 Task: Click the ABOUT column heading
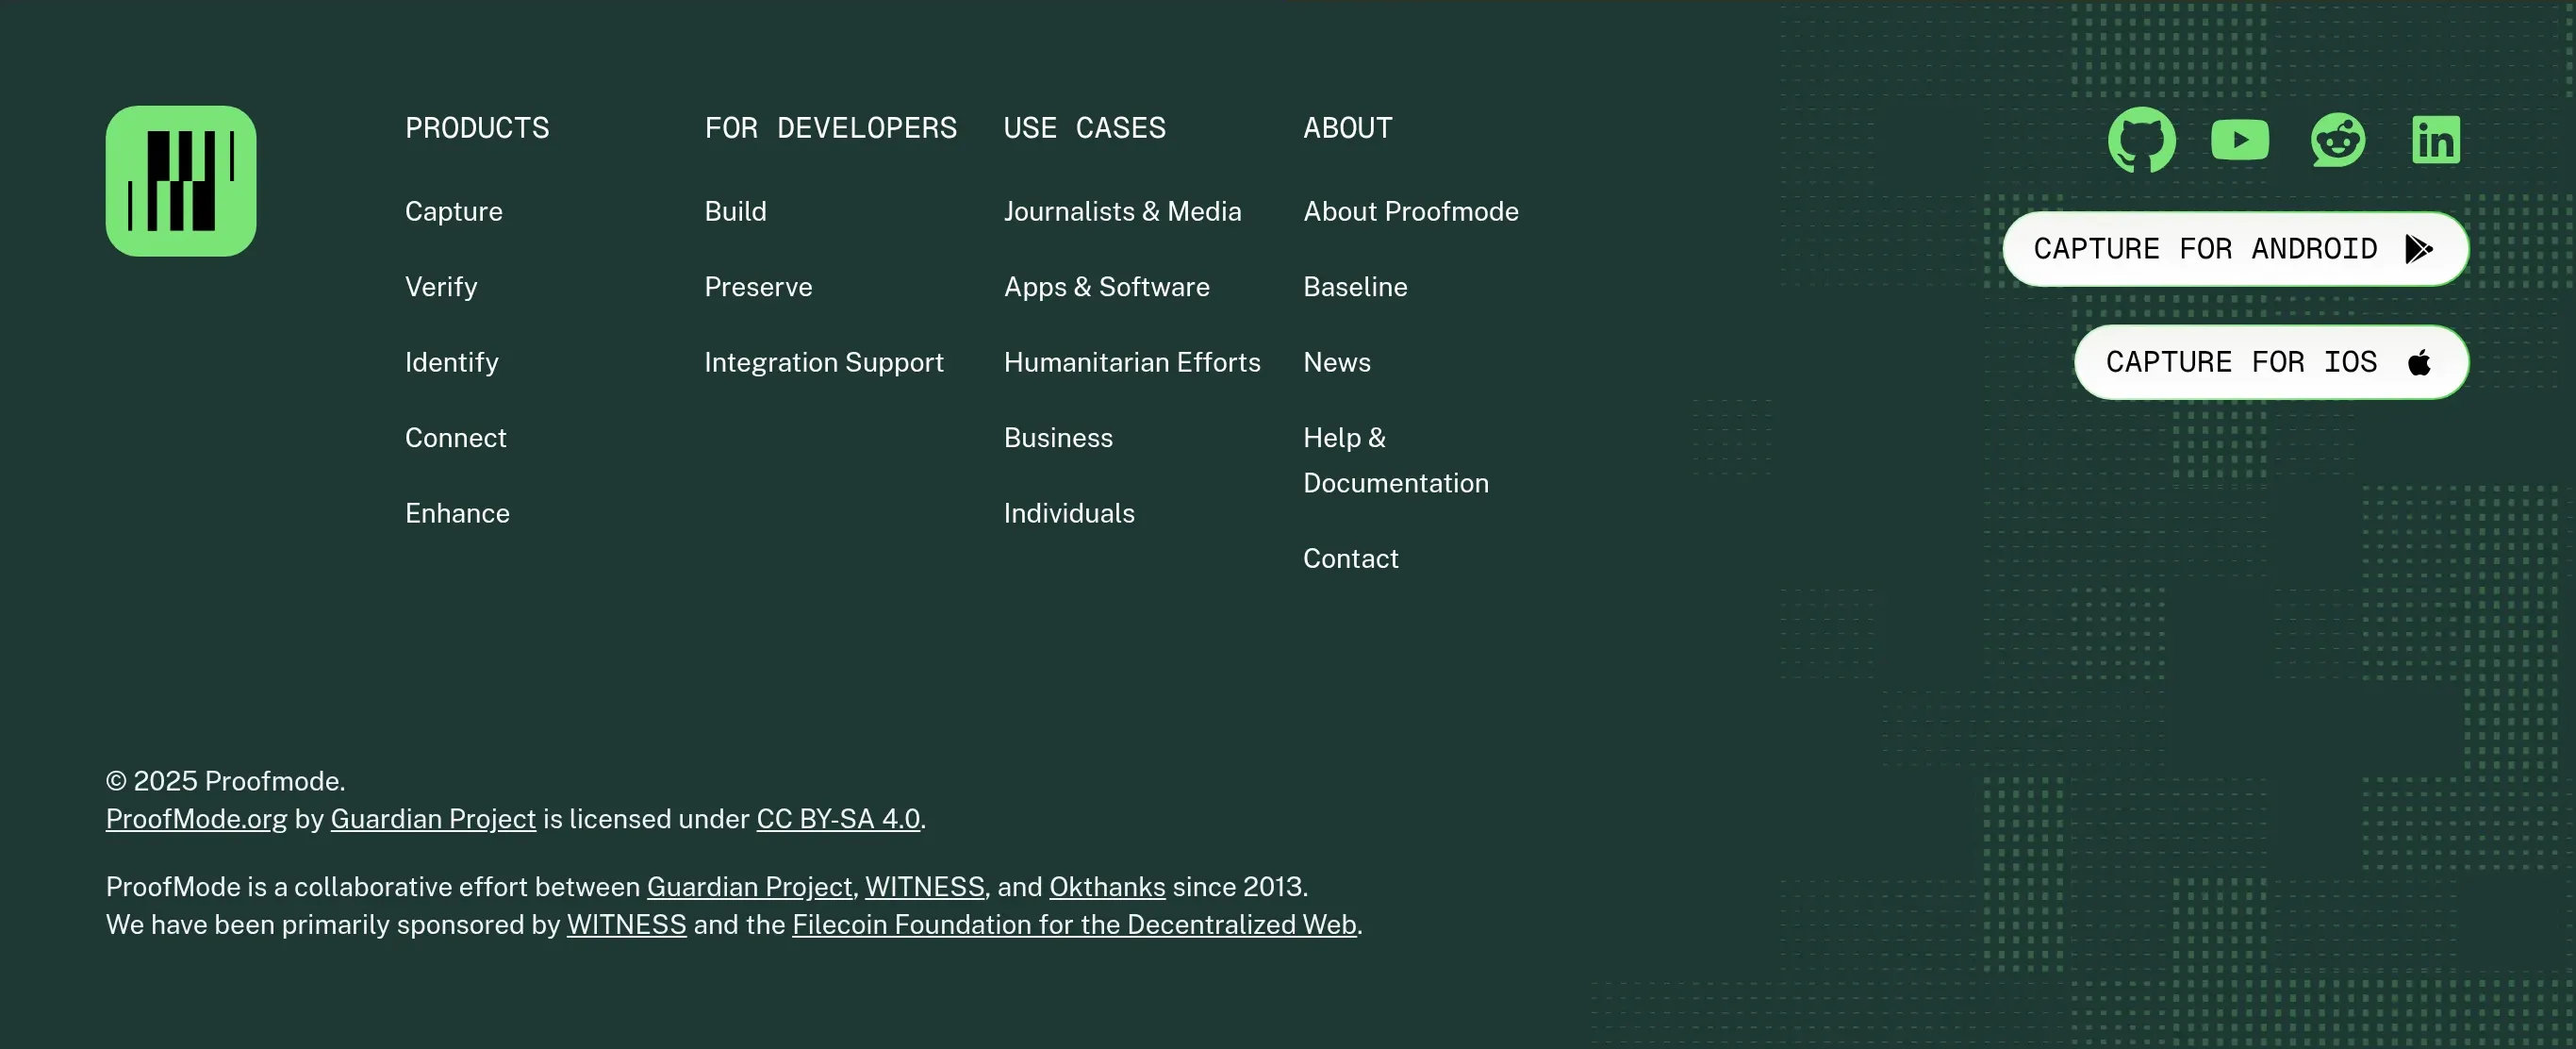click(x=1348, y=128)
